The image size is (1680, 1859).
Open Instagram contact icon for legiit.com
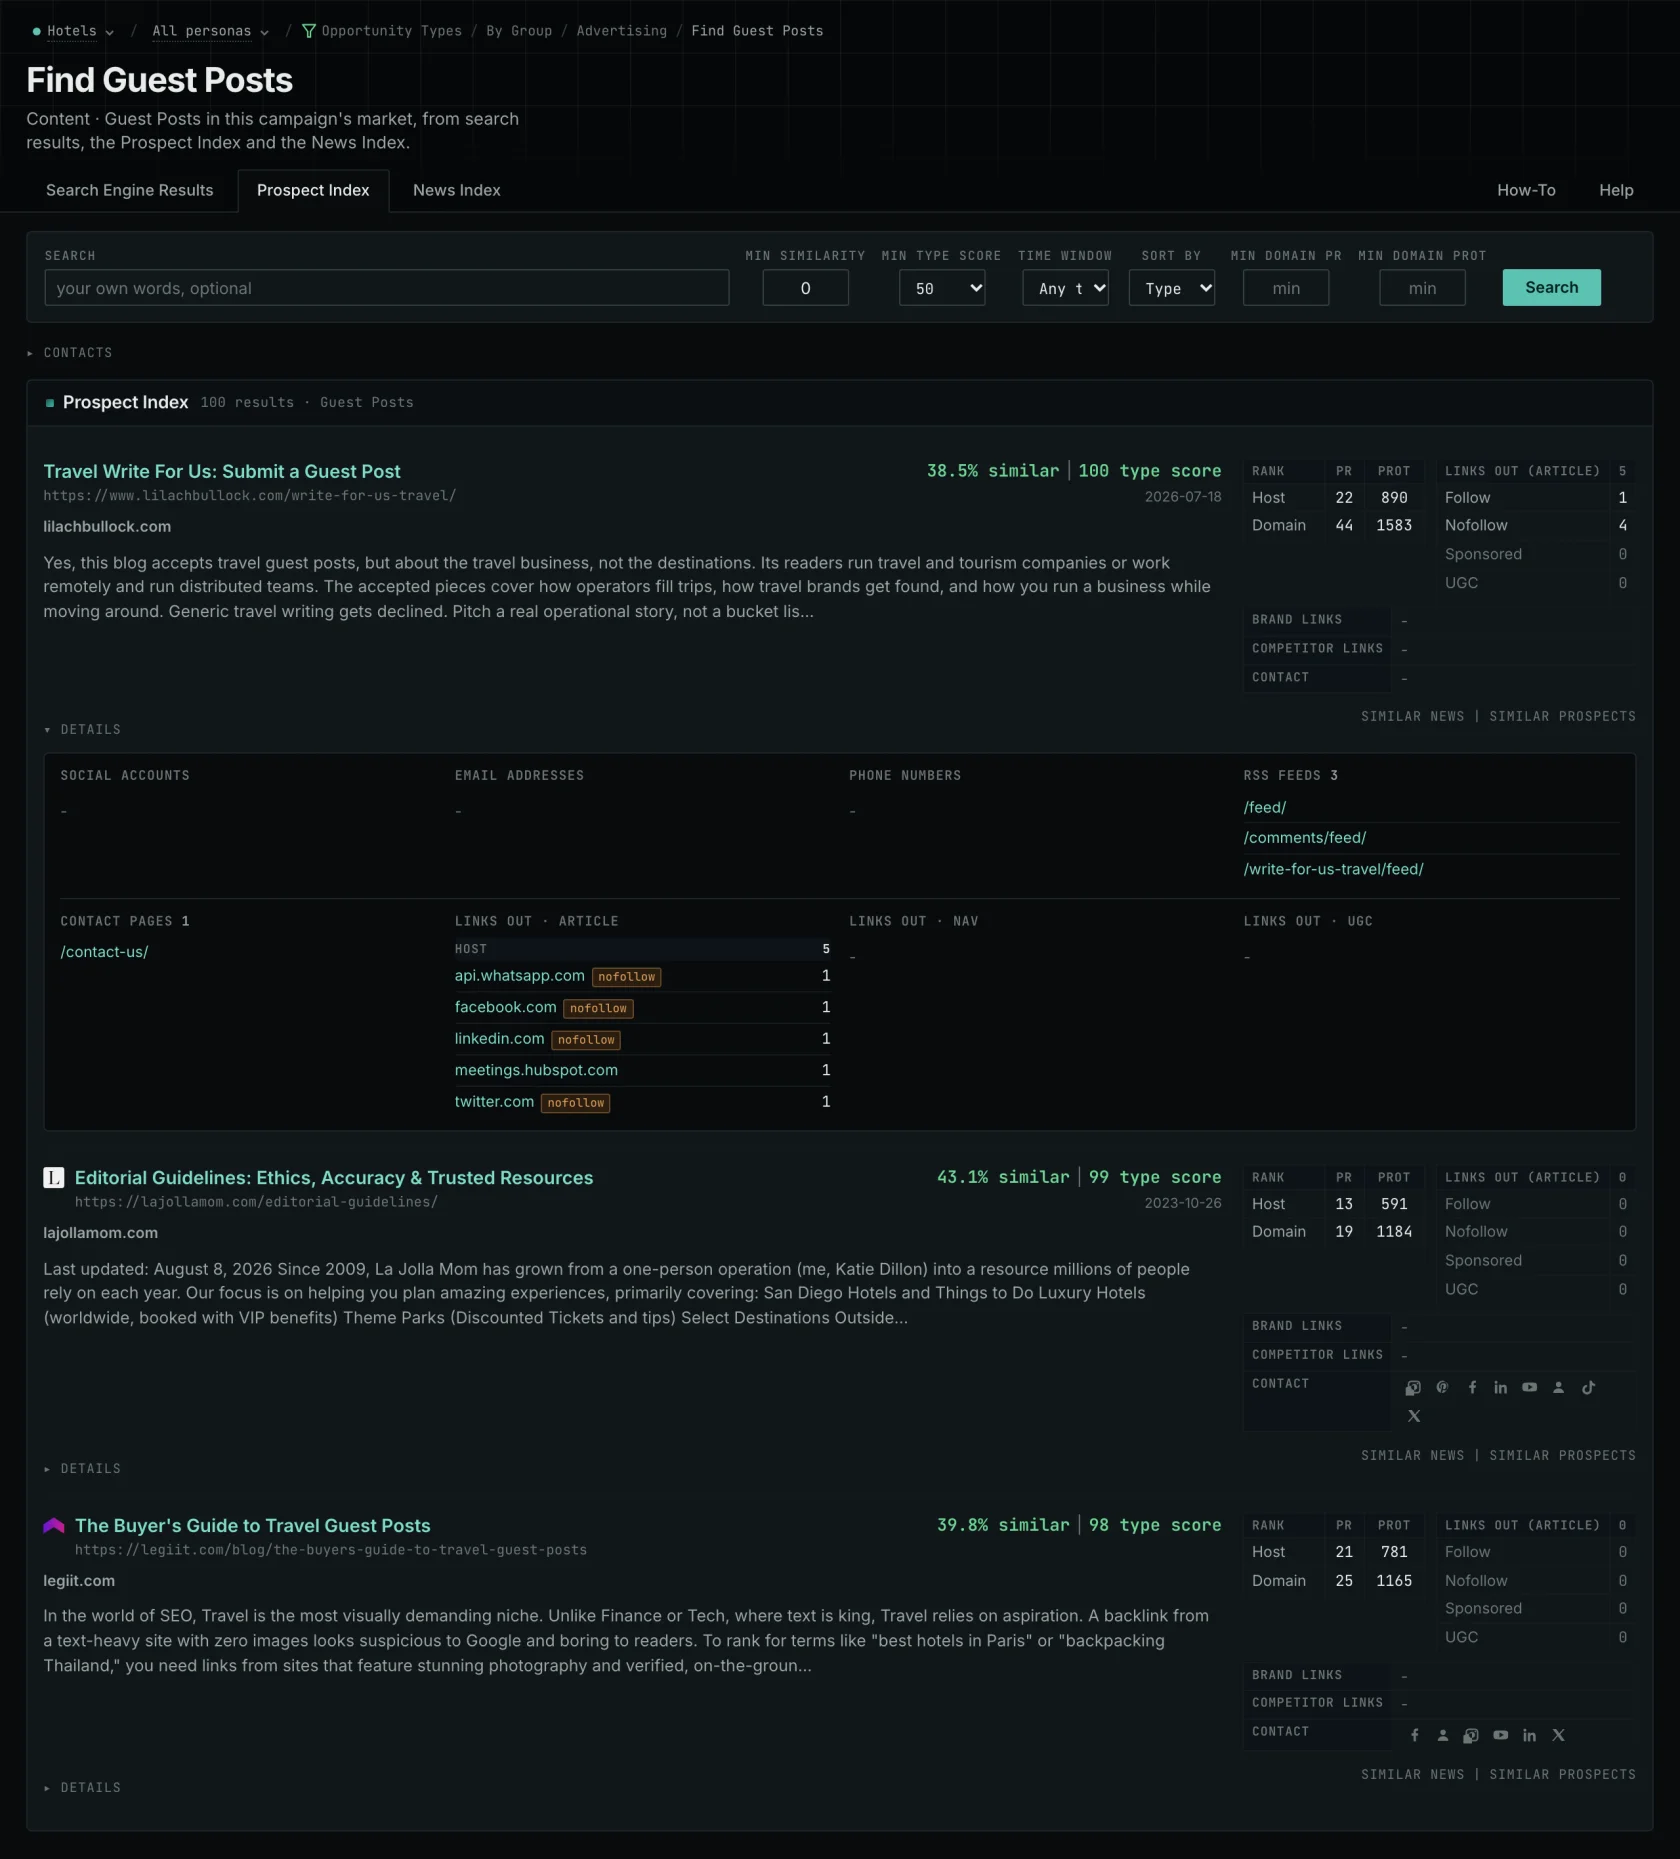coord(1471,1735)
